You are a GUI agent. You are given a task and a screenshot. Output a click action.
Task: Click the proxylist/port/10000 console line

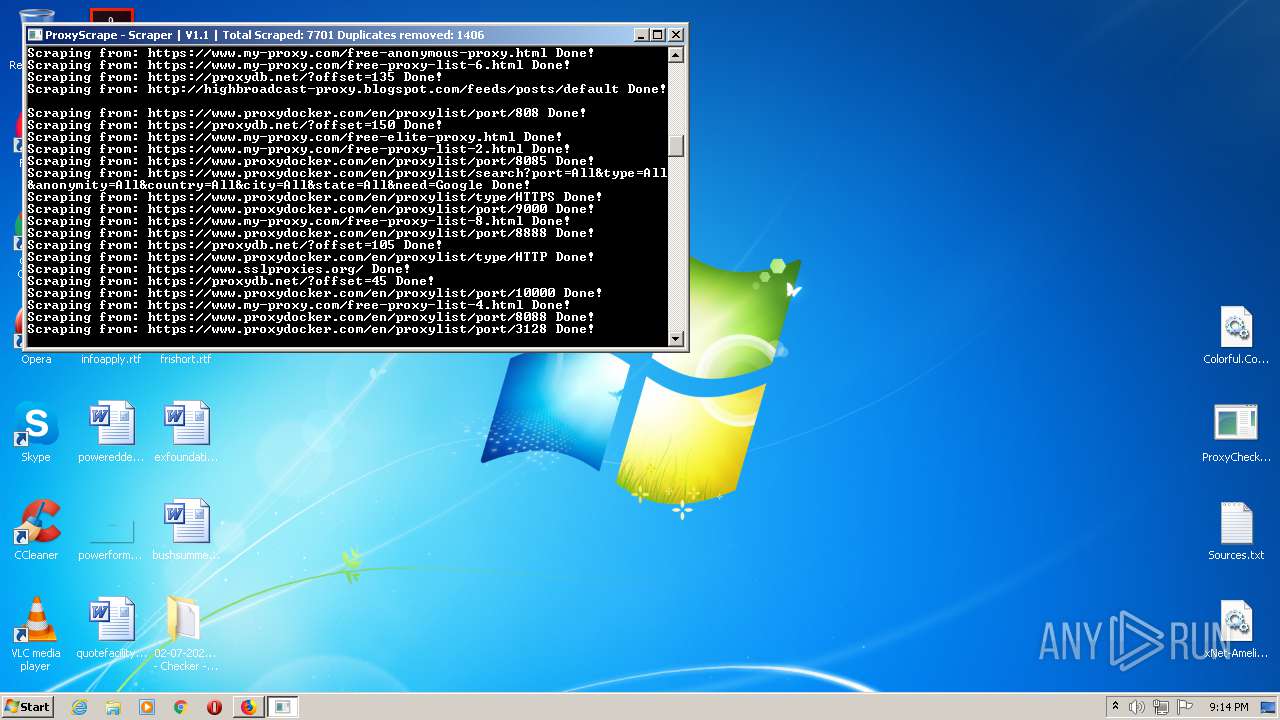click(x=315, y=293)
